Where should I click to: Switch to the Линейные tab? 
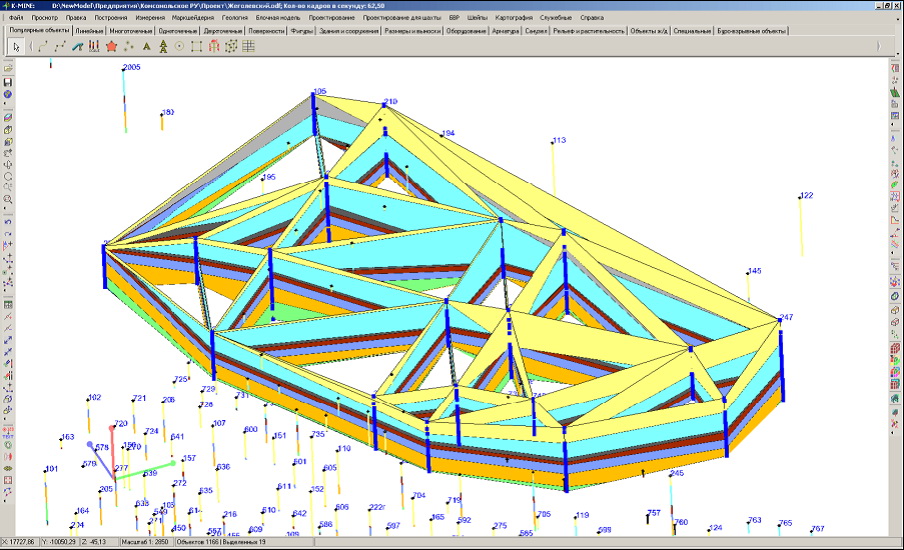coord(88,31)
